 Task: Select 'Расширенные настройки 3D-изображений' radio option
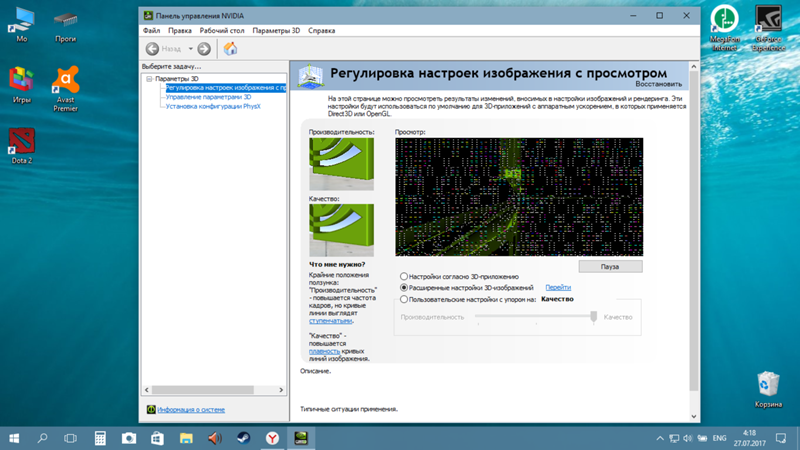tap(404, 288)
